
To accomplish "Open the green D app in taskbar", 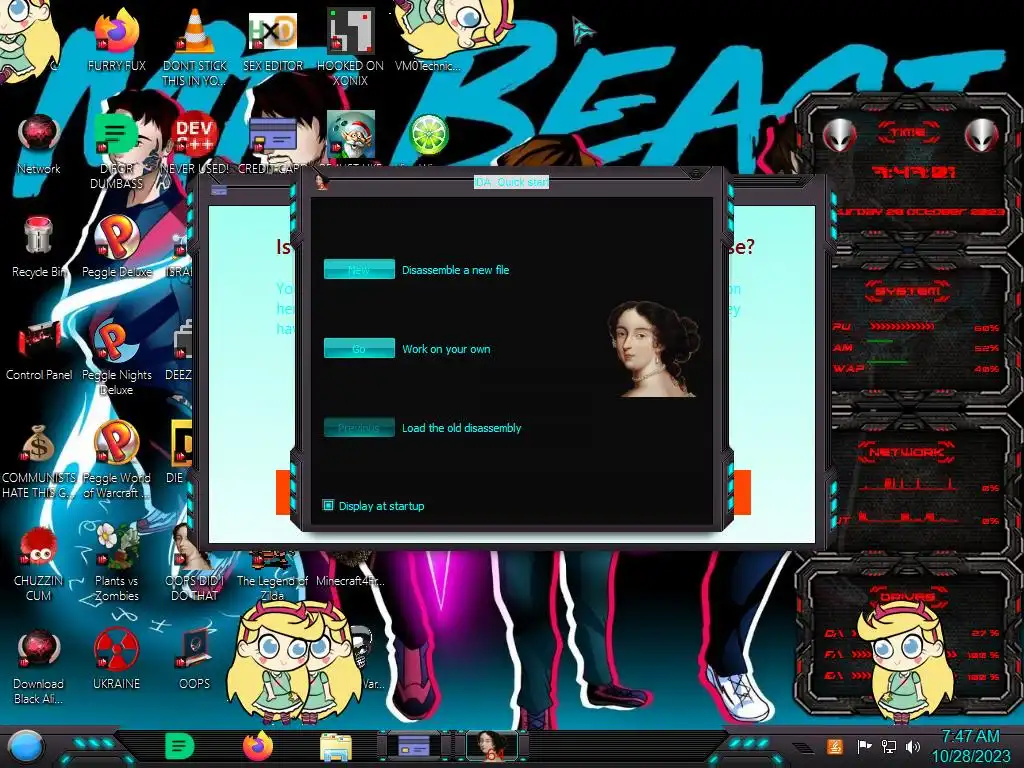I will click(x=180, y=746).
